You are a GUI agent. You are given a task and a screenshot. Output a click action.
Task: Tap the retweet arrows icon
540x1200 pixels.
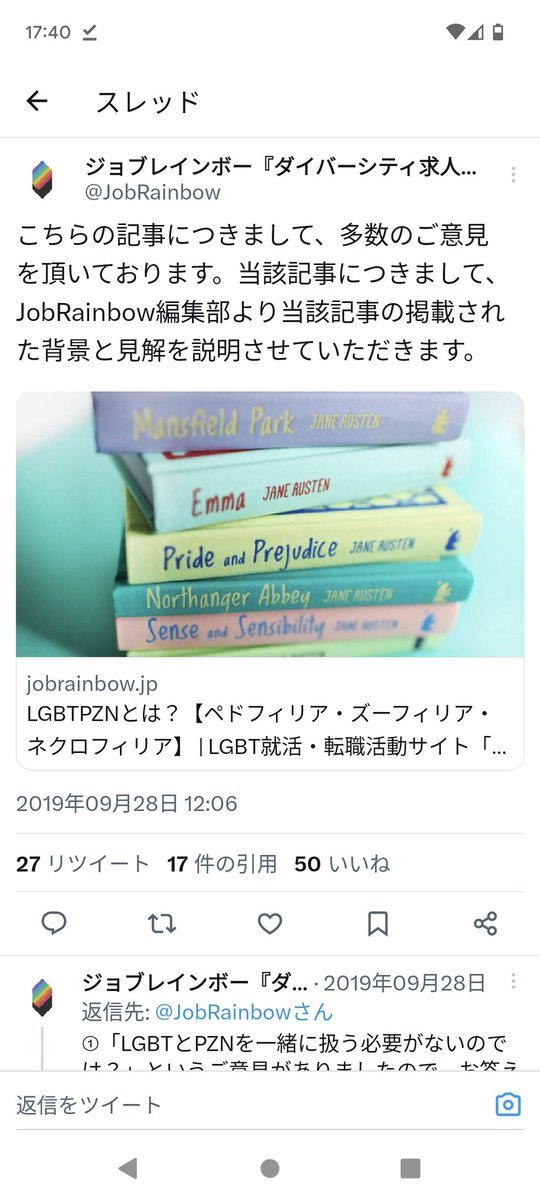click(x=161, y=923)
